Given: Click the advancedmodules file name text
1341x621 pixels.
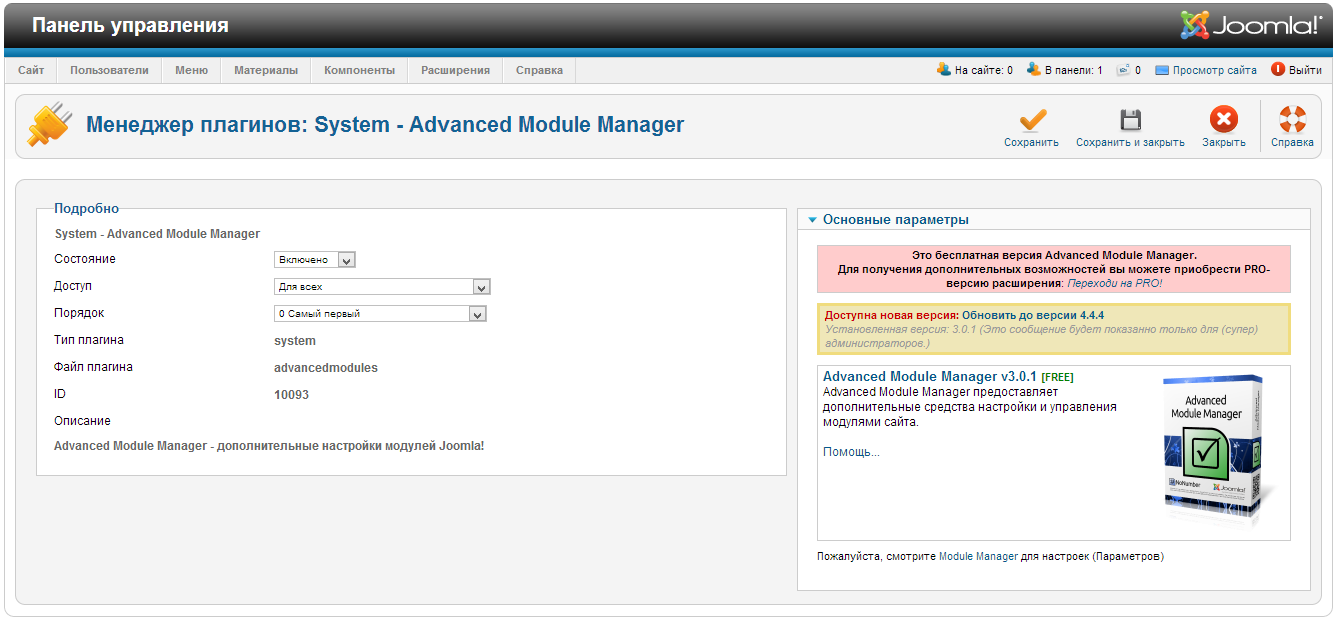Looking at the screenshot, I should click(x=326, y=368).
